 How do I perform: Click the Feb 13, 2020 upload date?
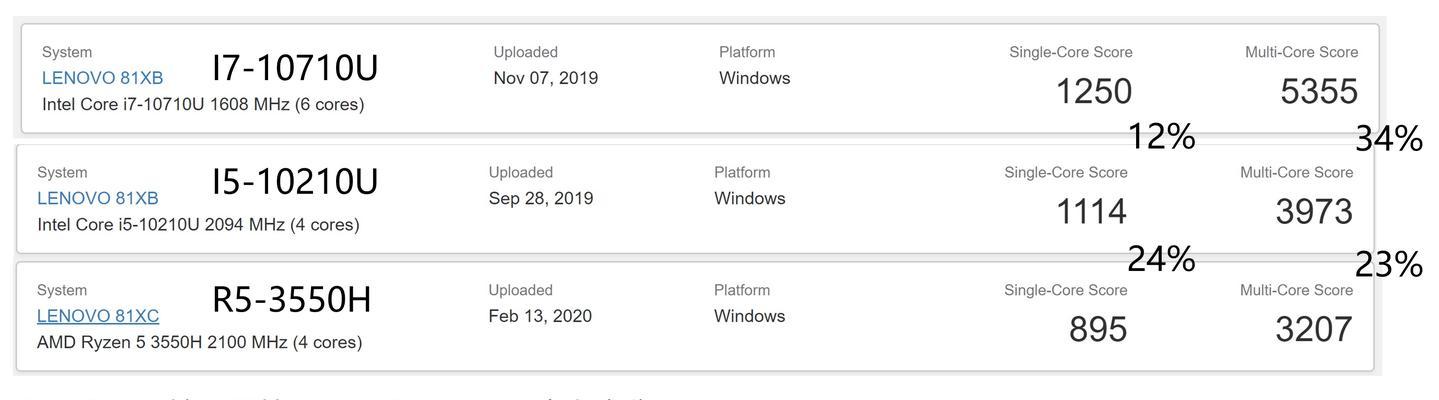coord(540,316)
